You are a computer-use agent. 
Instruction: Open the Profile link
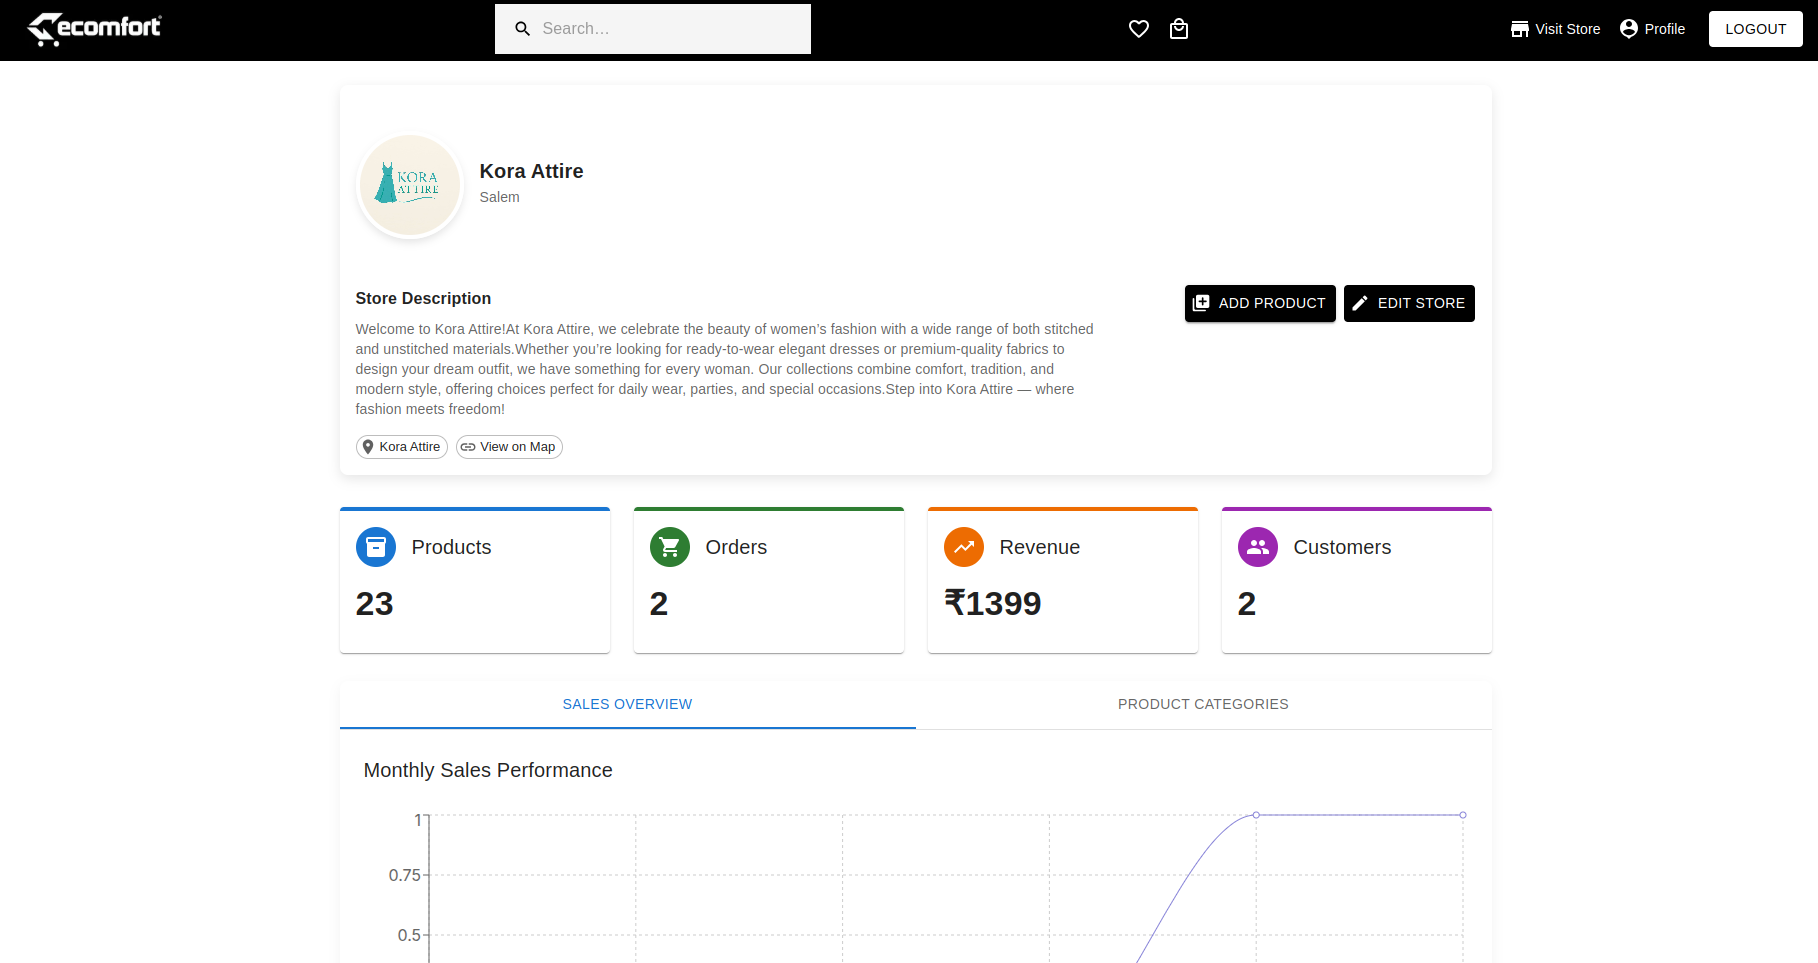click(x=1652, y=29)
